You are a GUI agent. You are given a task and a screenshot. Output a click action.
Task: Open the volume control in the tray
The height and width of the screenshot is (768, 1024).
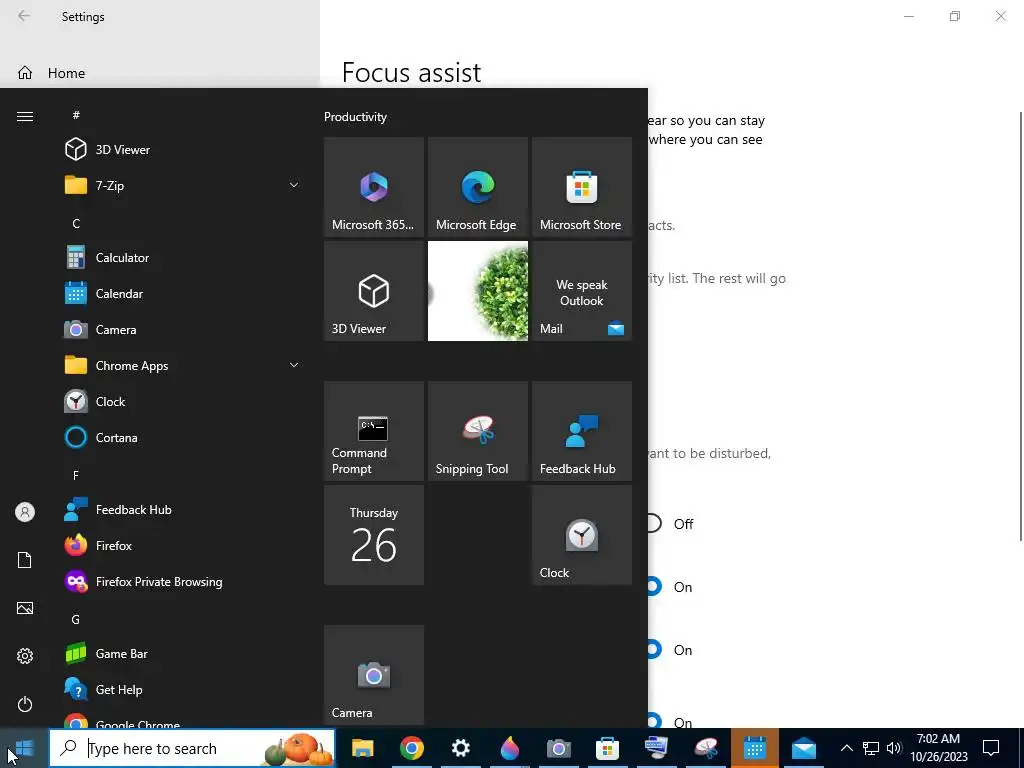pos(894,748)
